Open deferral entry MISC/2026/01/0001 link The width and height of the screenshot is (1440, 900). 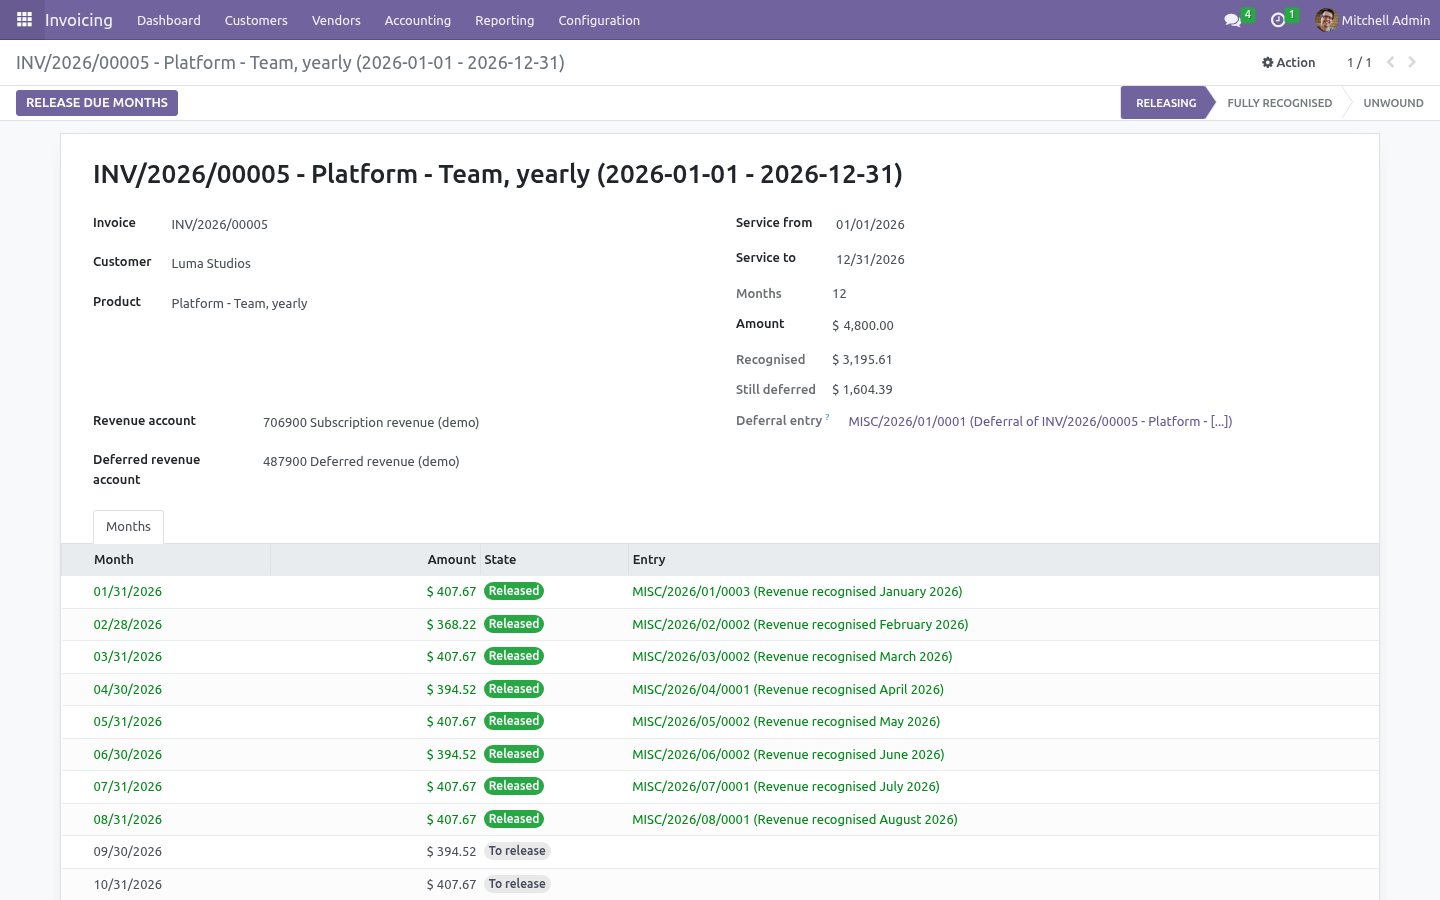1040,422
